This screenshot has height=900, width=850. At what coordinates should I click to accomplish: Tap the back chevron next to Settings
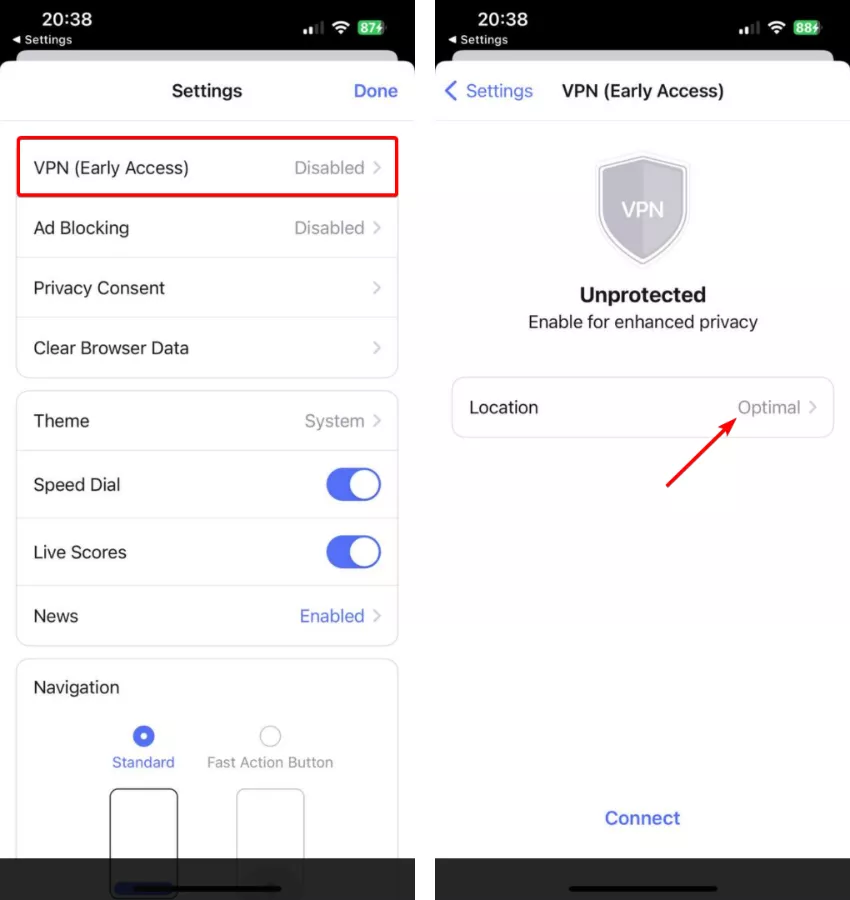click(451, 91)
